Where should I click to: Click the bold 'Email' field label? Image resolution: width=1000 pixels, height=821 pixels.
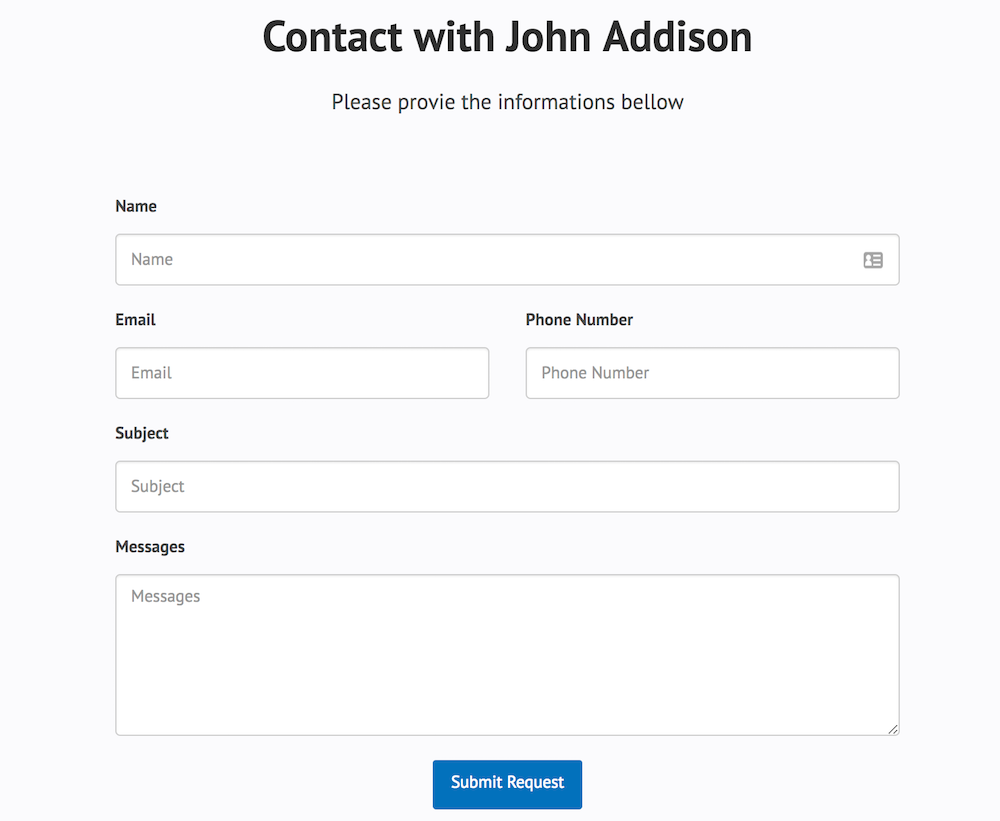click(136, 320)
